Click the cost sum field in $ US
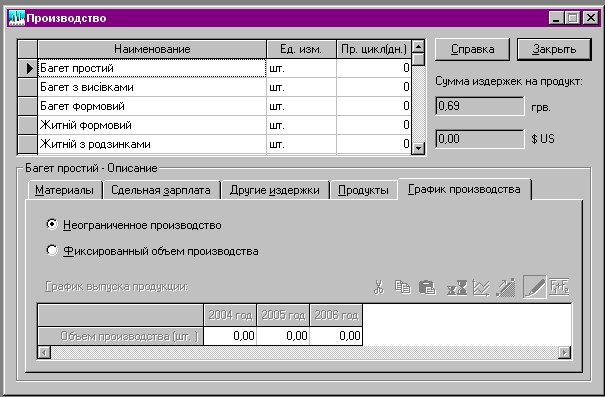 tap(480, 139)
